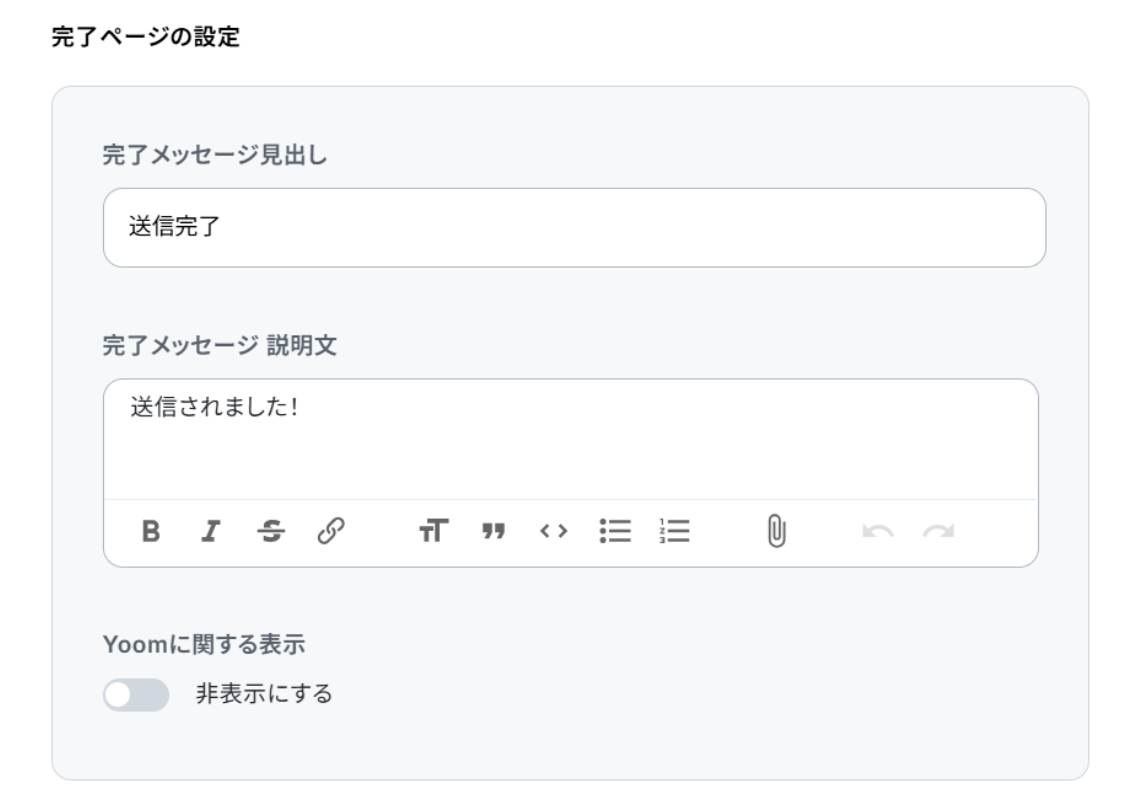Image resolution: width=1141 pixels, height=806 pixels.
Task: Attach a file with the paperclip icon
Action: tap(774, 530)
